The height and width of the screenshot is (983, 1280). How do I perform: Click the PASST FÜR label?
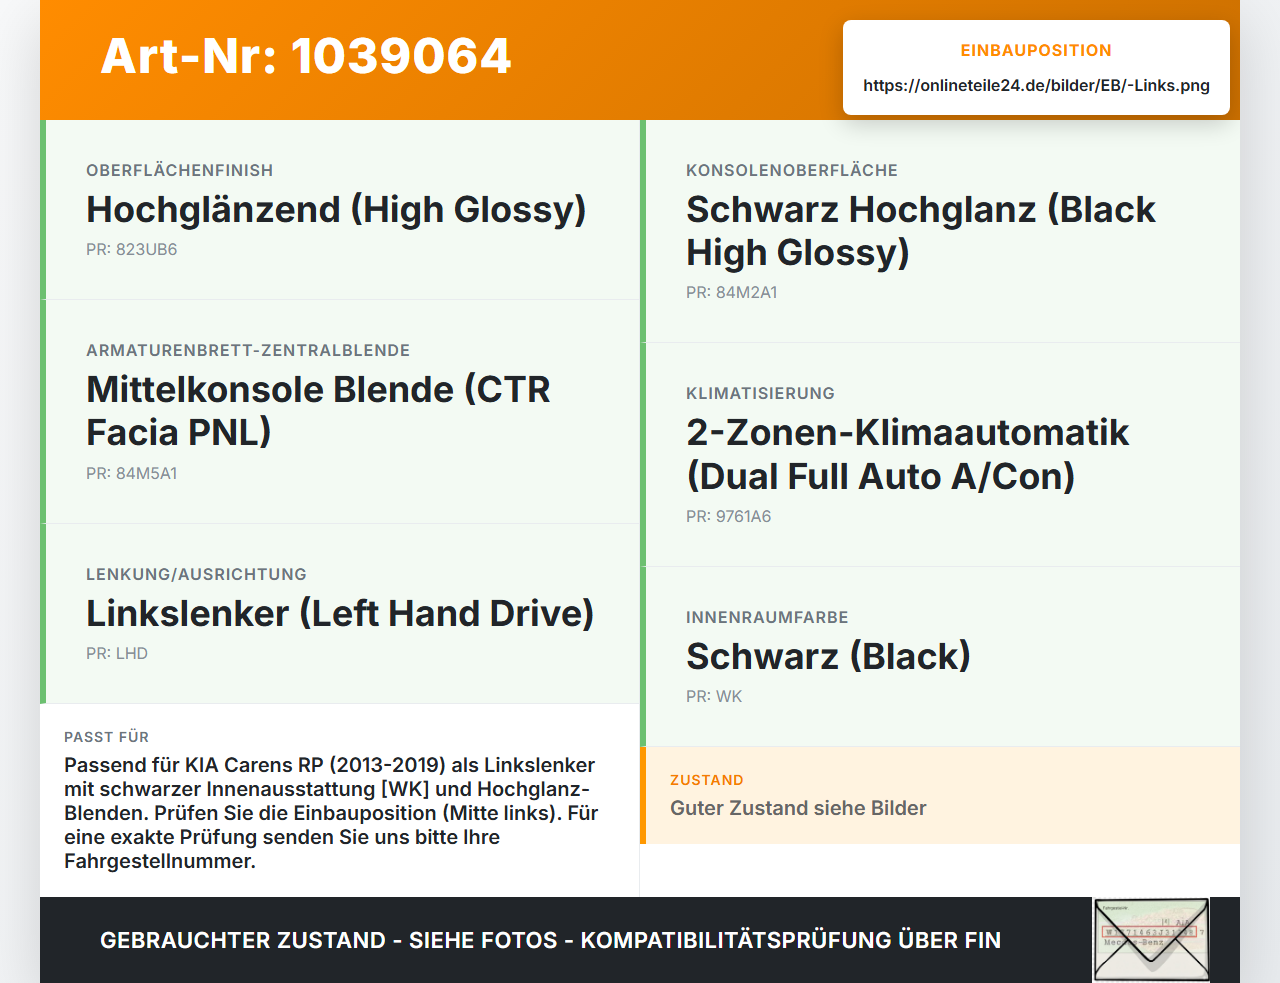point(106,737)
